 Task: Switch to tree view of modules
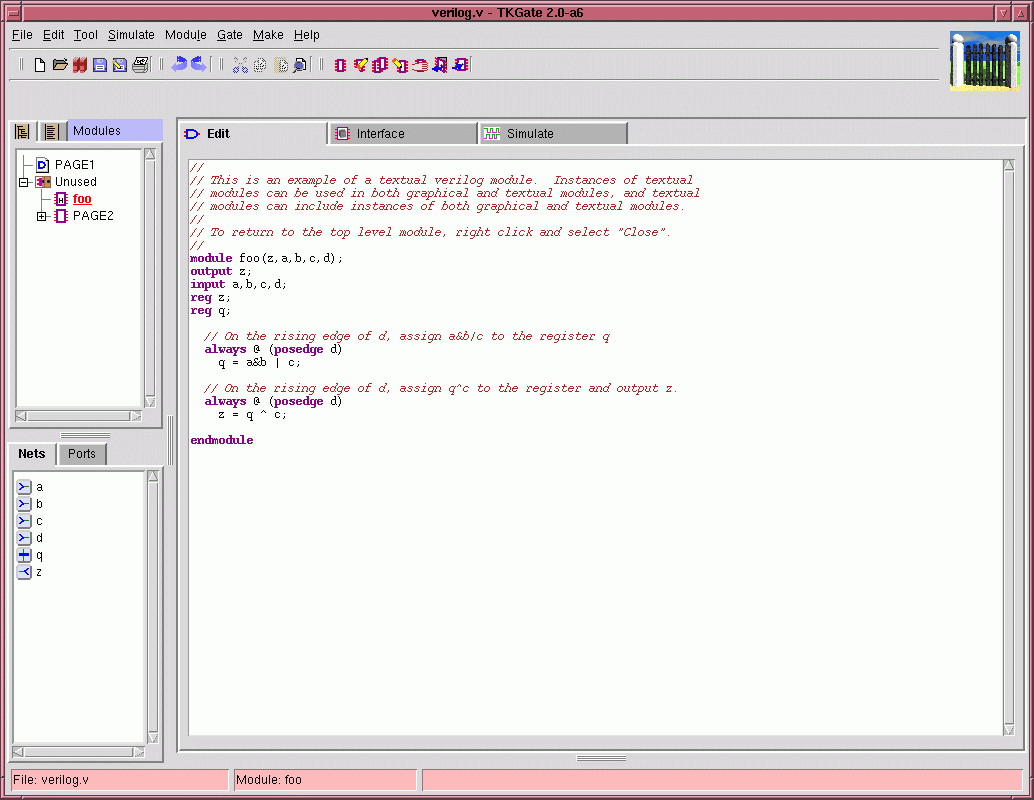pos(22,132)
